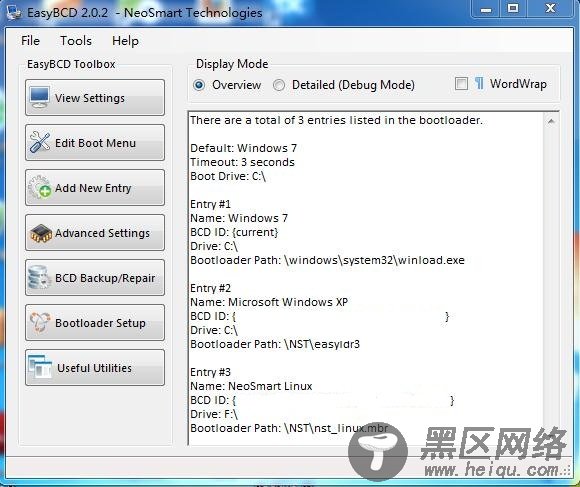
Task: Select Detailed (Debug Mode) radio button
Action: (x=279, y=85)
